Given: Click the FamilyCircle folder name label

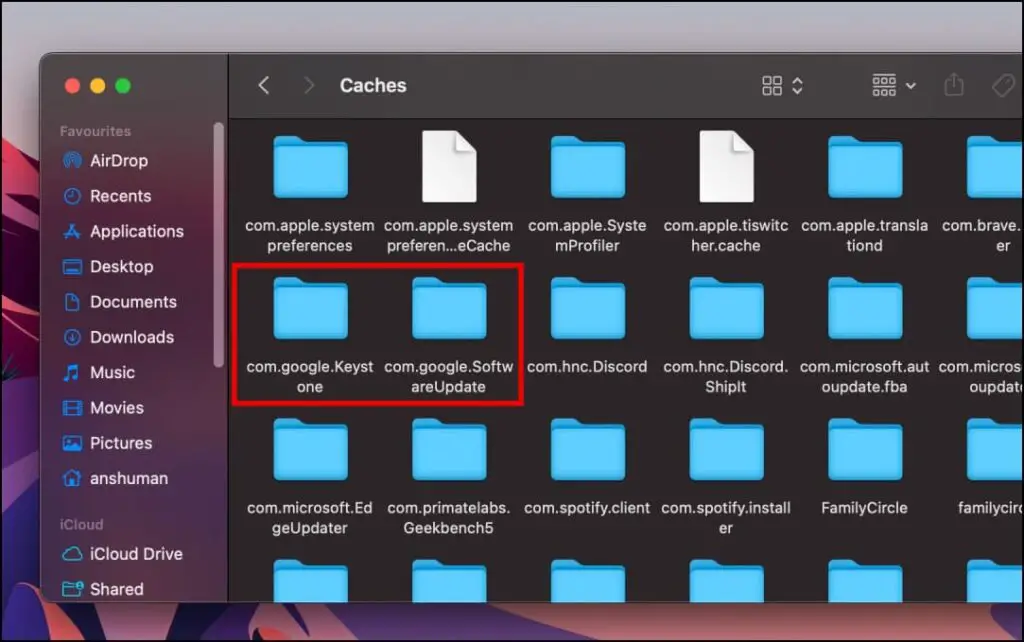Looking at the screenshot, I should pos(864,508).
